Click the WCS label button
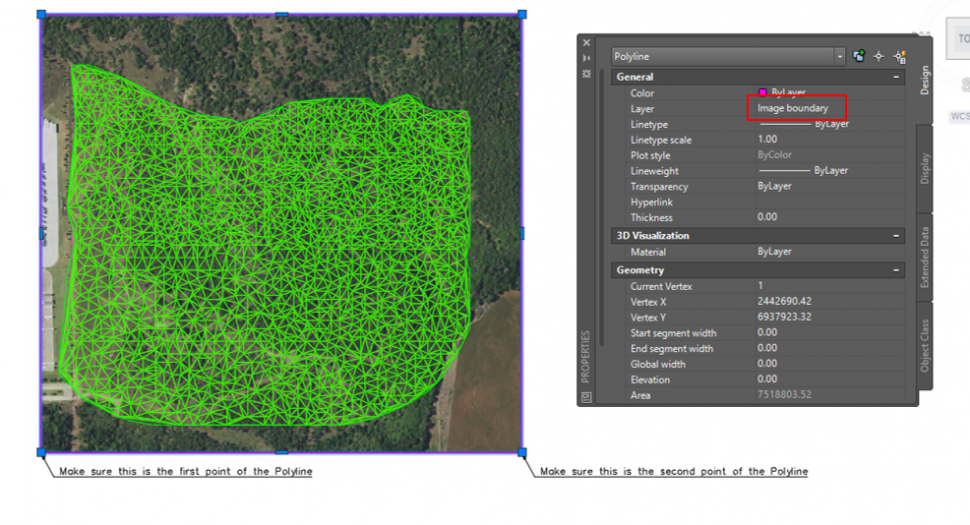Viewport: 970px width, 525px height. (x=959, y=116)
